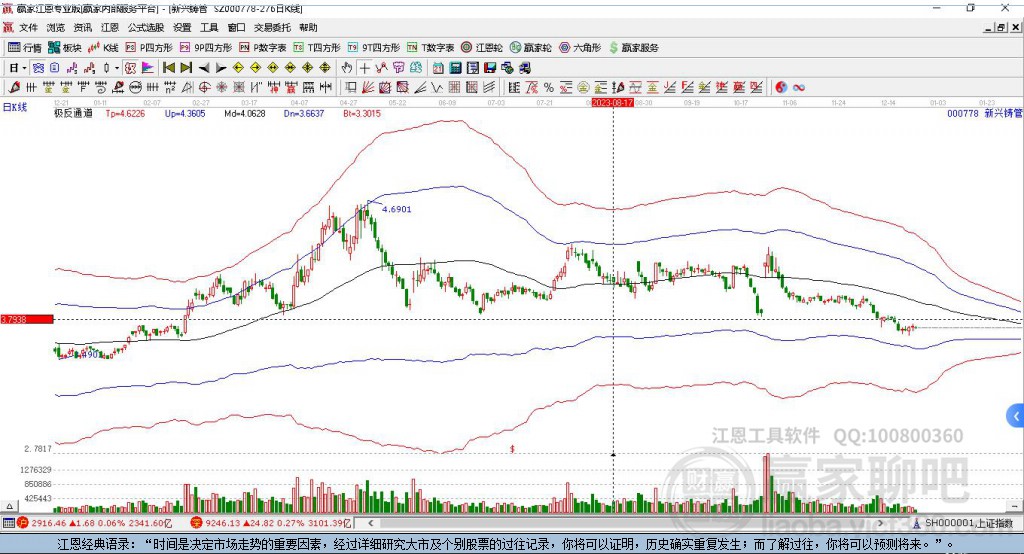Viewport: 1024px width, 554px height.
Task: Select the red pen drawing tool
Action: pyautogui.click(x=14, y=87)
